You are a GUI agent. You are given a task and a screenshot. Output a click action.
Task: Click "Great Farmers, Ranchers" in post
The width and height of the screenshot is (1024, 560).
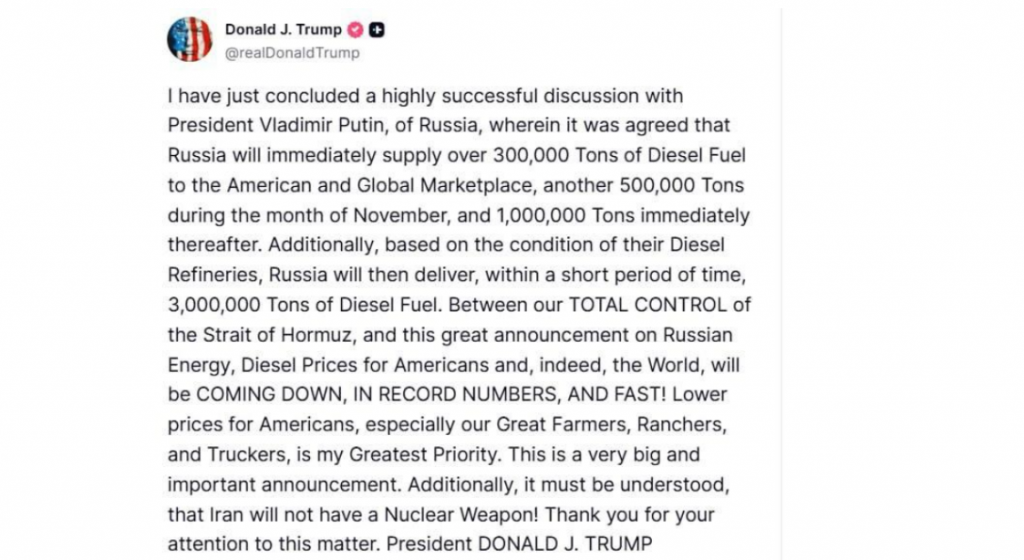point(611,425)
